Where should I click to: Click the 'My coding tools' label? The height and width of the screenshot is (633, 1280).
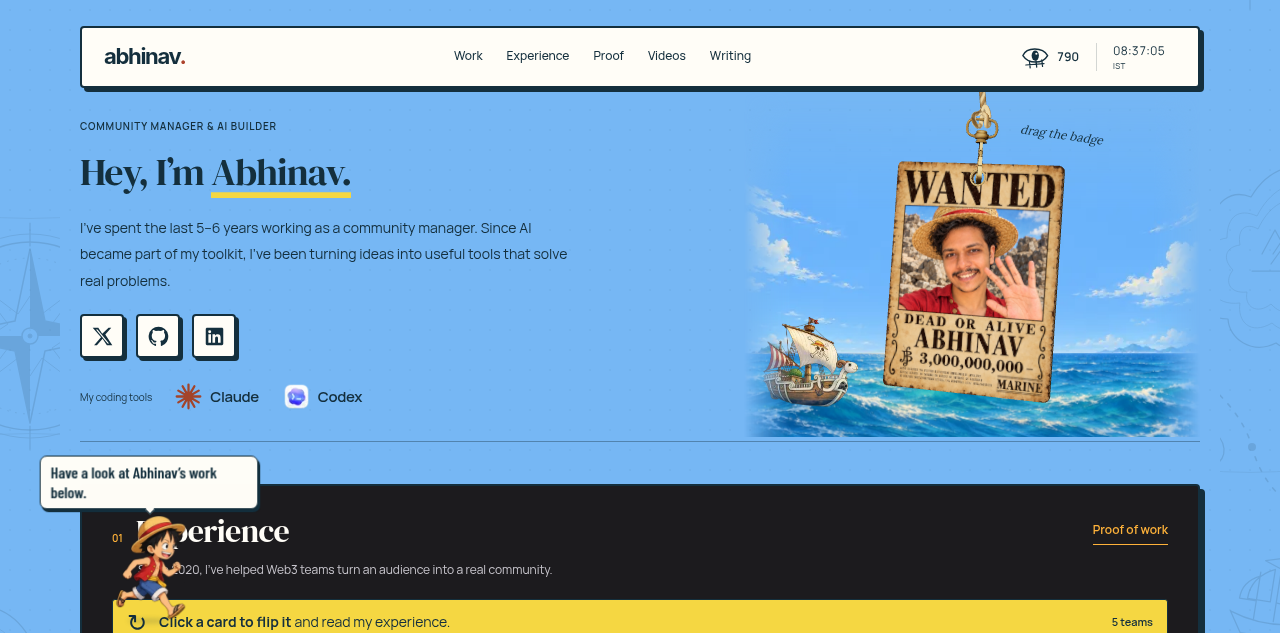(x=116, y=397)
